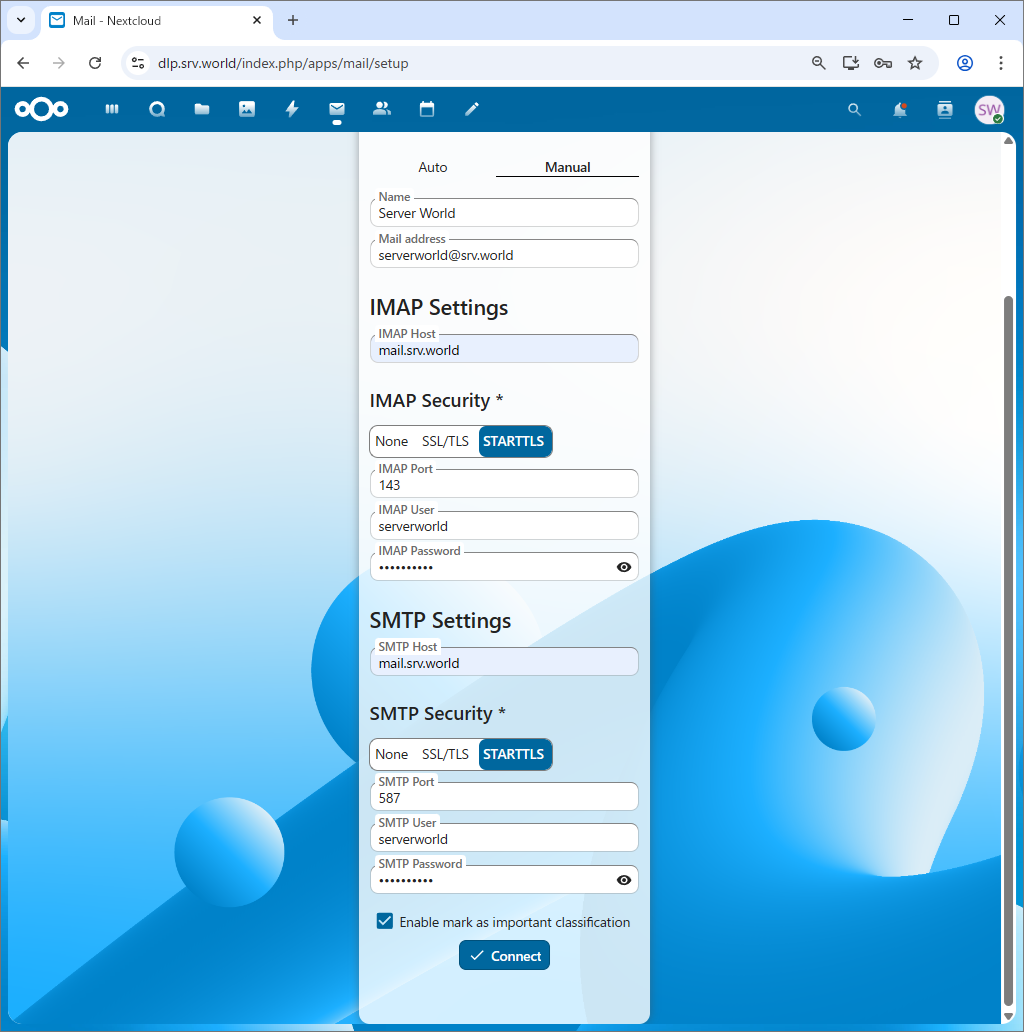Go forward with browser forward arrow
This screenshot has width=1024, height=1032.
click(x=59, y=63)
